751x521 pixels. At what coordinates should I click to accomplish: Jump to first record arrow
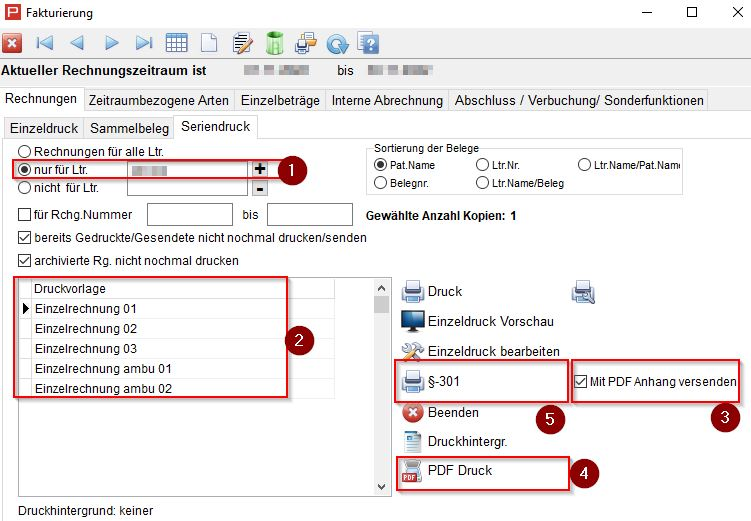(44, 43)
